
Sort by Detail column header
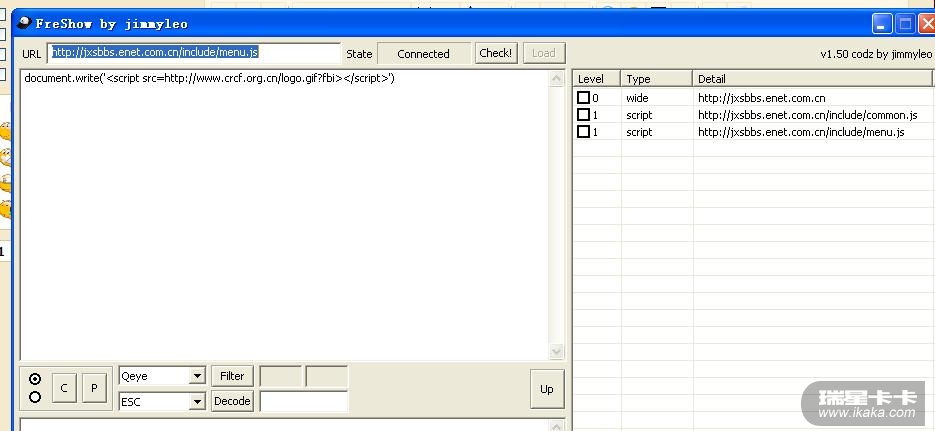(812, 79)
